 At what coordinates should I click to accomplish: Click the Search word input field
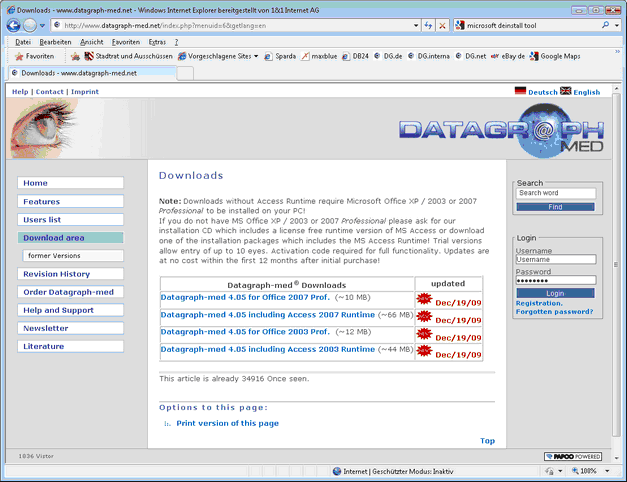(x=555, y=193)
